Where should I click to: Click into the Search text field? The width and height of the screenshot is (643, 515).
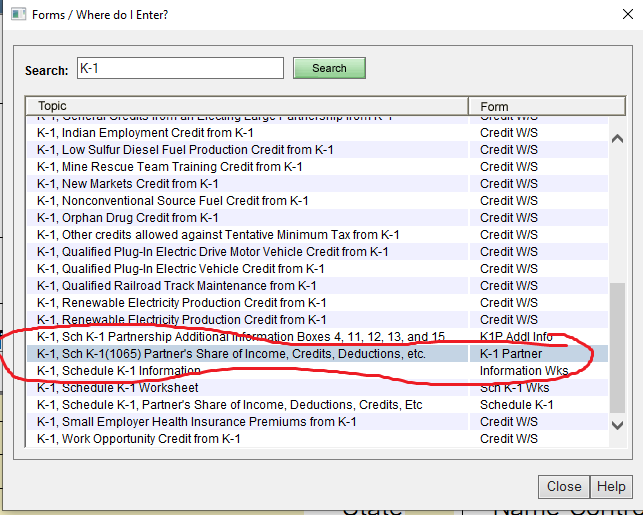coord(180,68)
